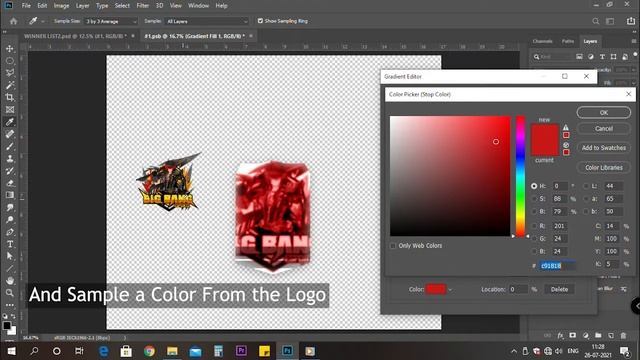640x360 pixels.
Task: Click the Location percentage input field
Action: click(519, 289)
